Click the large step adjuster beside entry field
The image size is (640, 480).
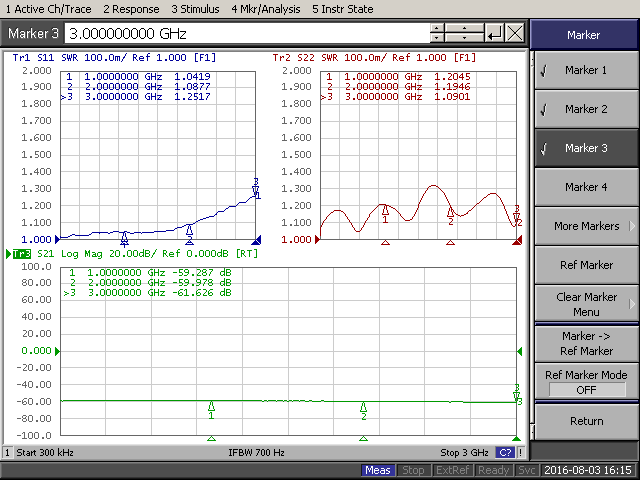[x=464, y=33]
